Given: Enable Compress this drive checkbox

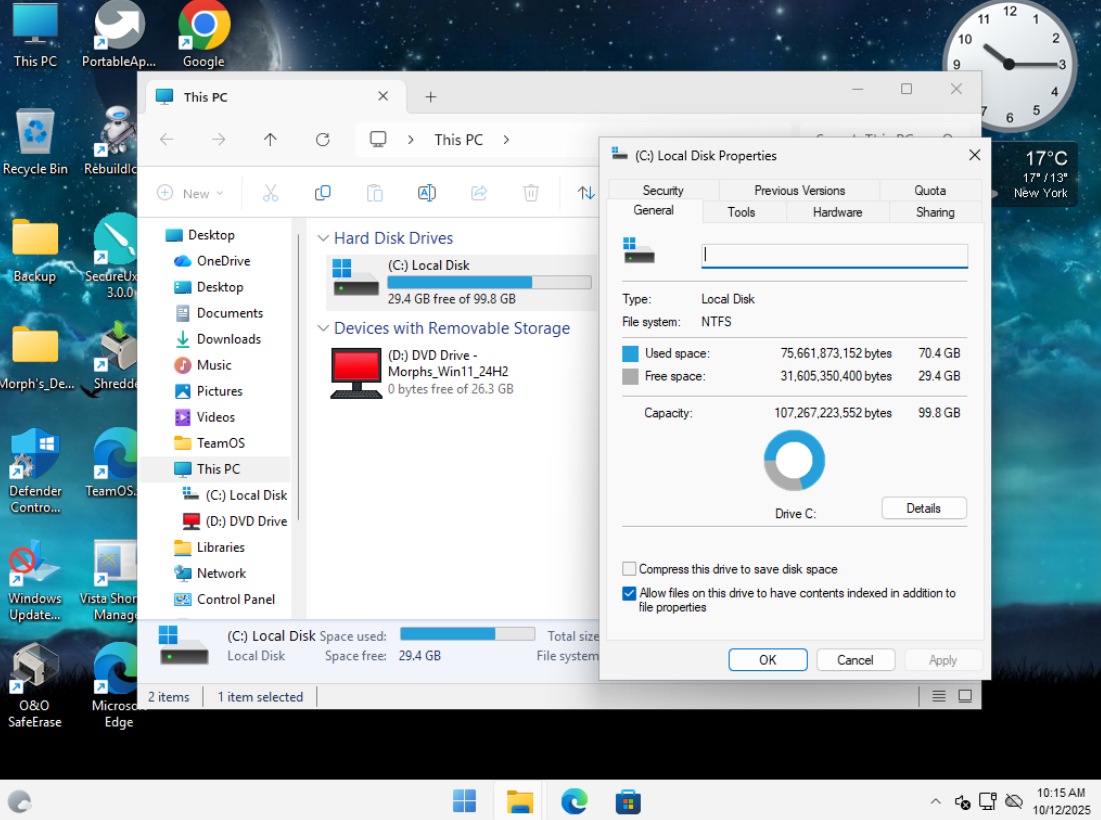Looking at the screenshot, I should tap(629, 569).
